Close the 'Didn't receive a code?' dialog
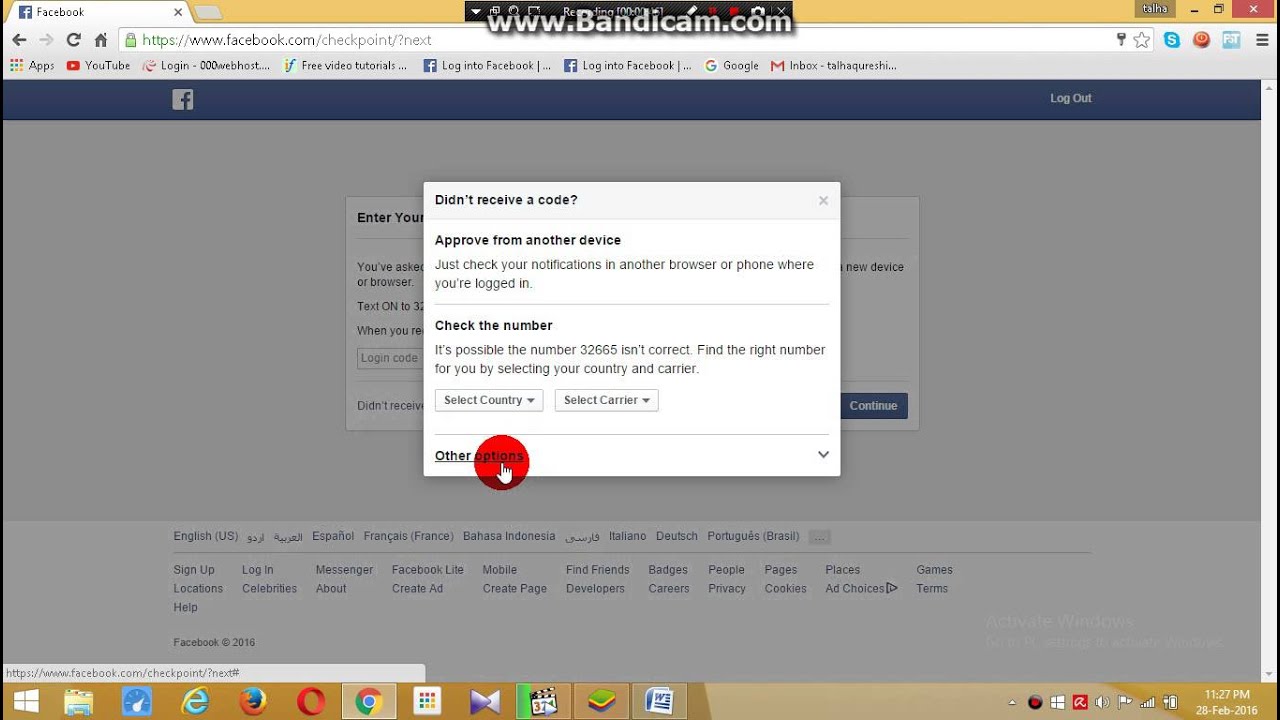The image size is (1280, 720). (823, 200)
